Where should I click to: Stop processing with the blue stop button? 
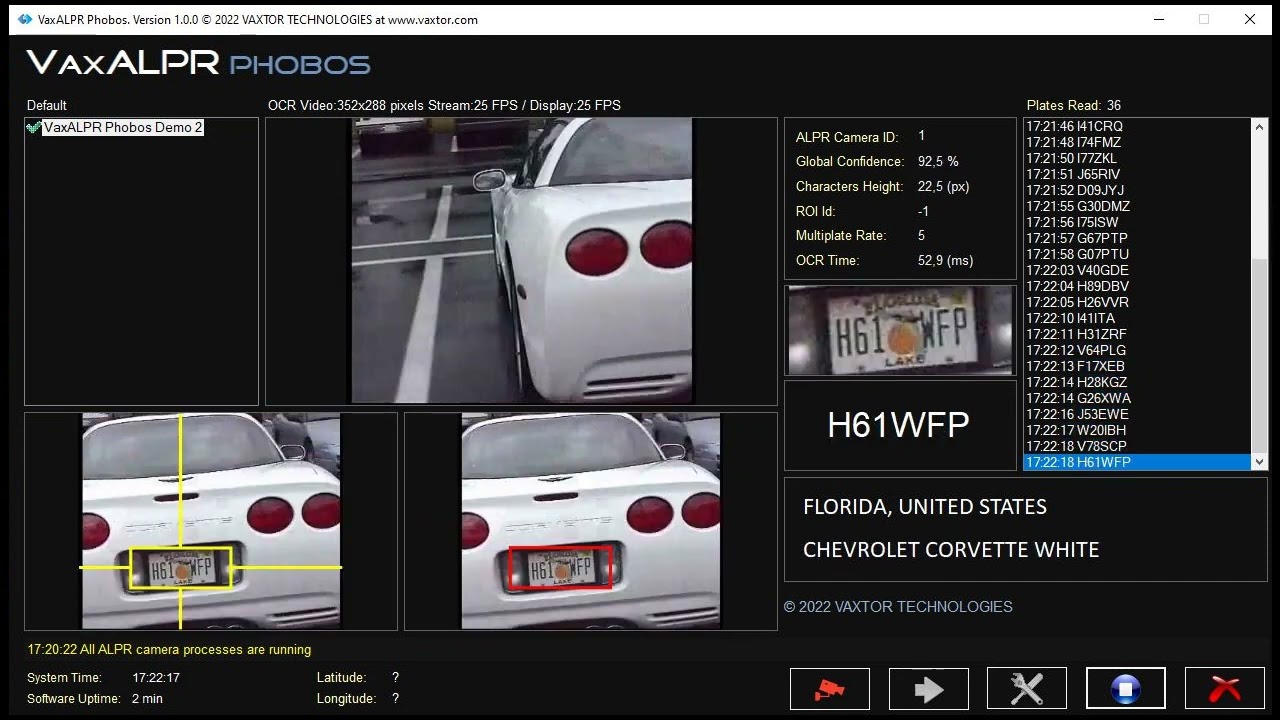[x=1125, y=689]
